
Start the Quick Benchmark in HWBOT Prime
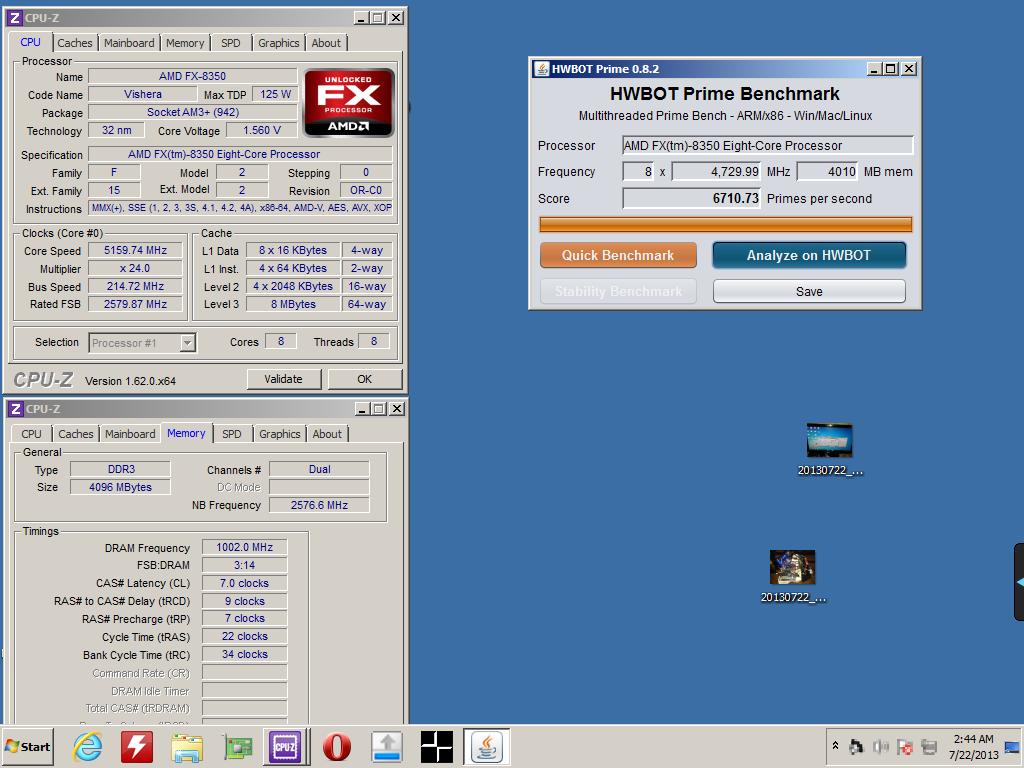(618, 255)
